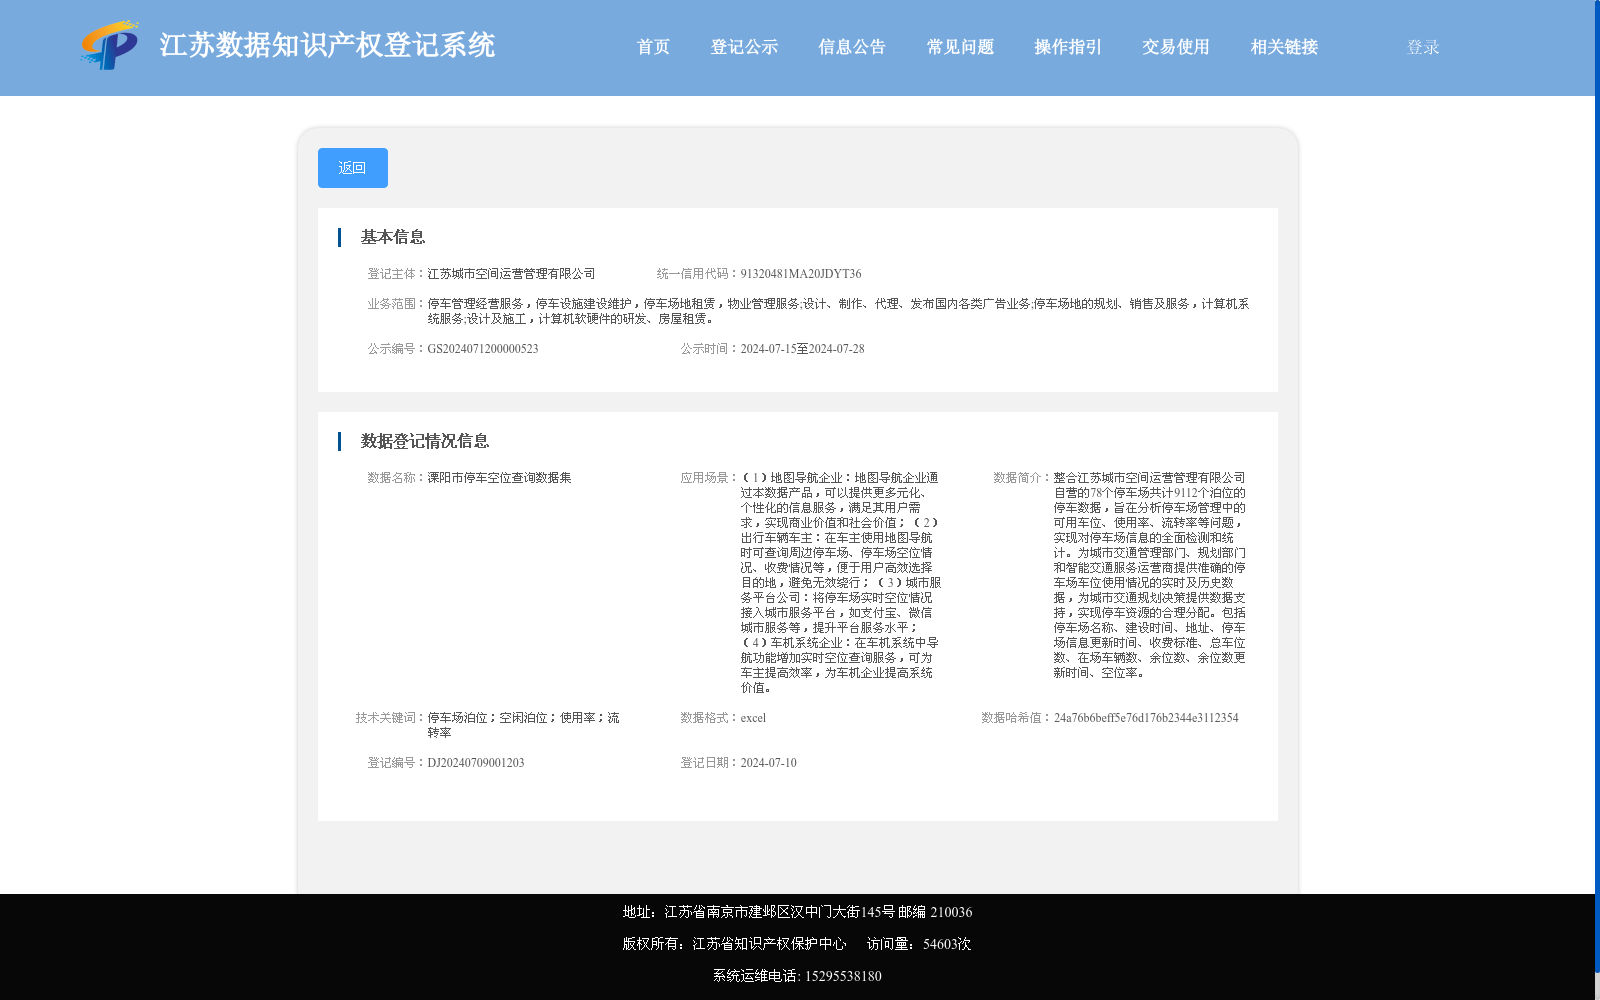Image resolution: width=1600 pixels, height=1000 pixels.
Task: Select credit code 91320481MA20JDYT36
Action: tap(801, 274)
